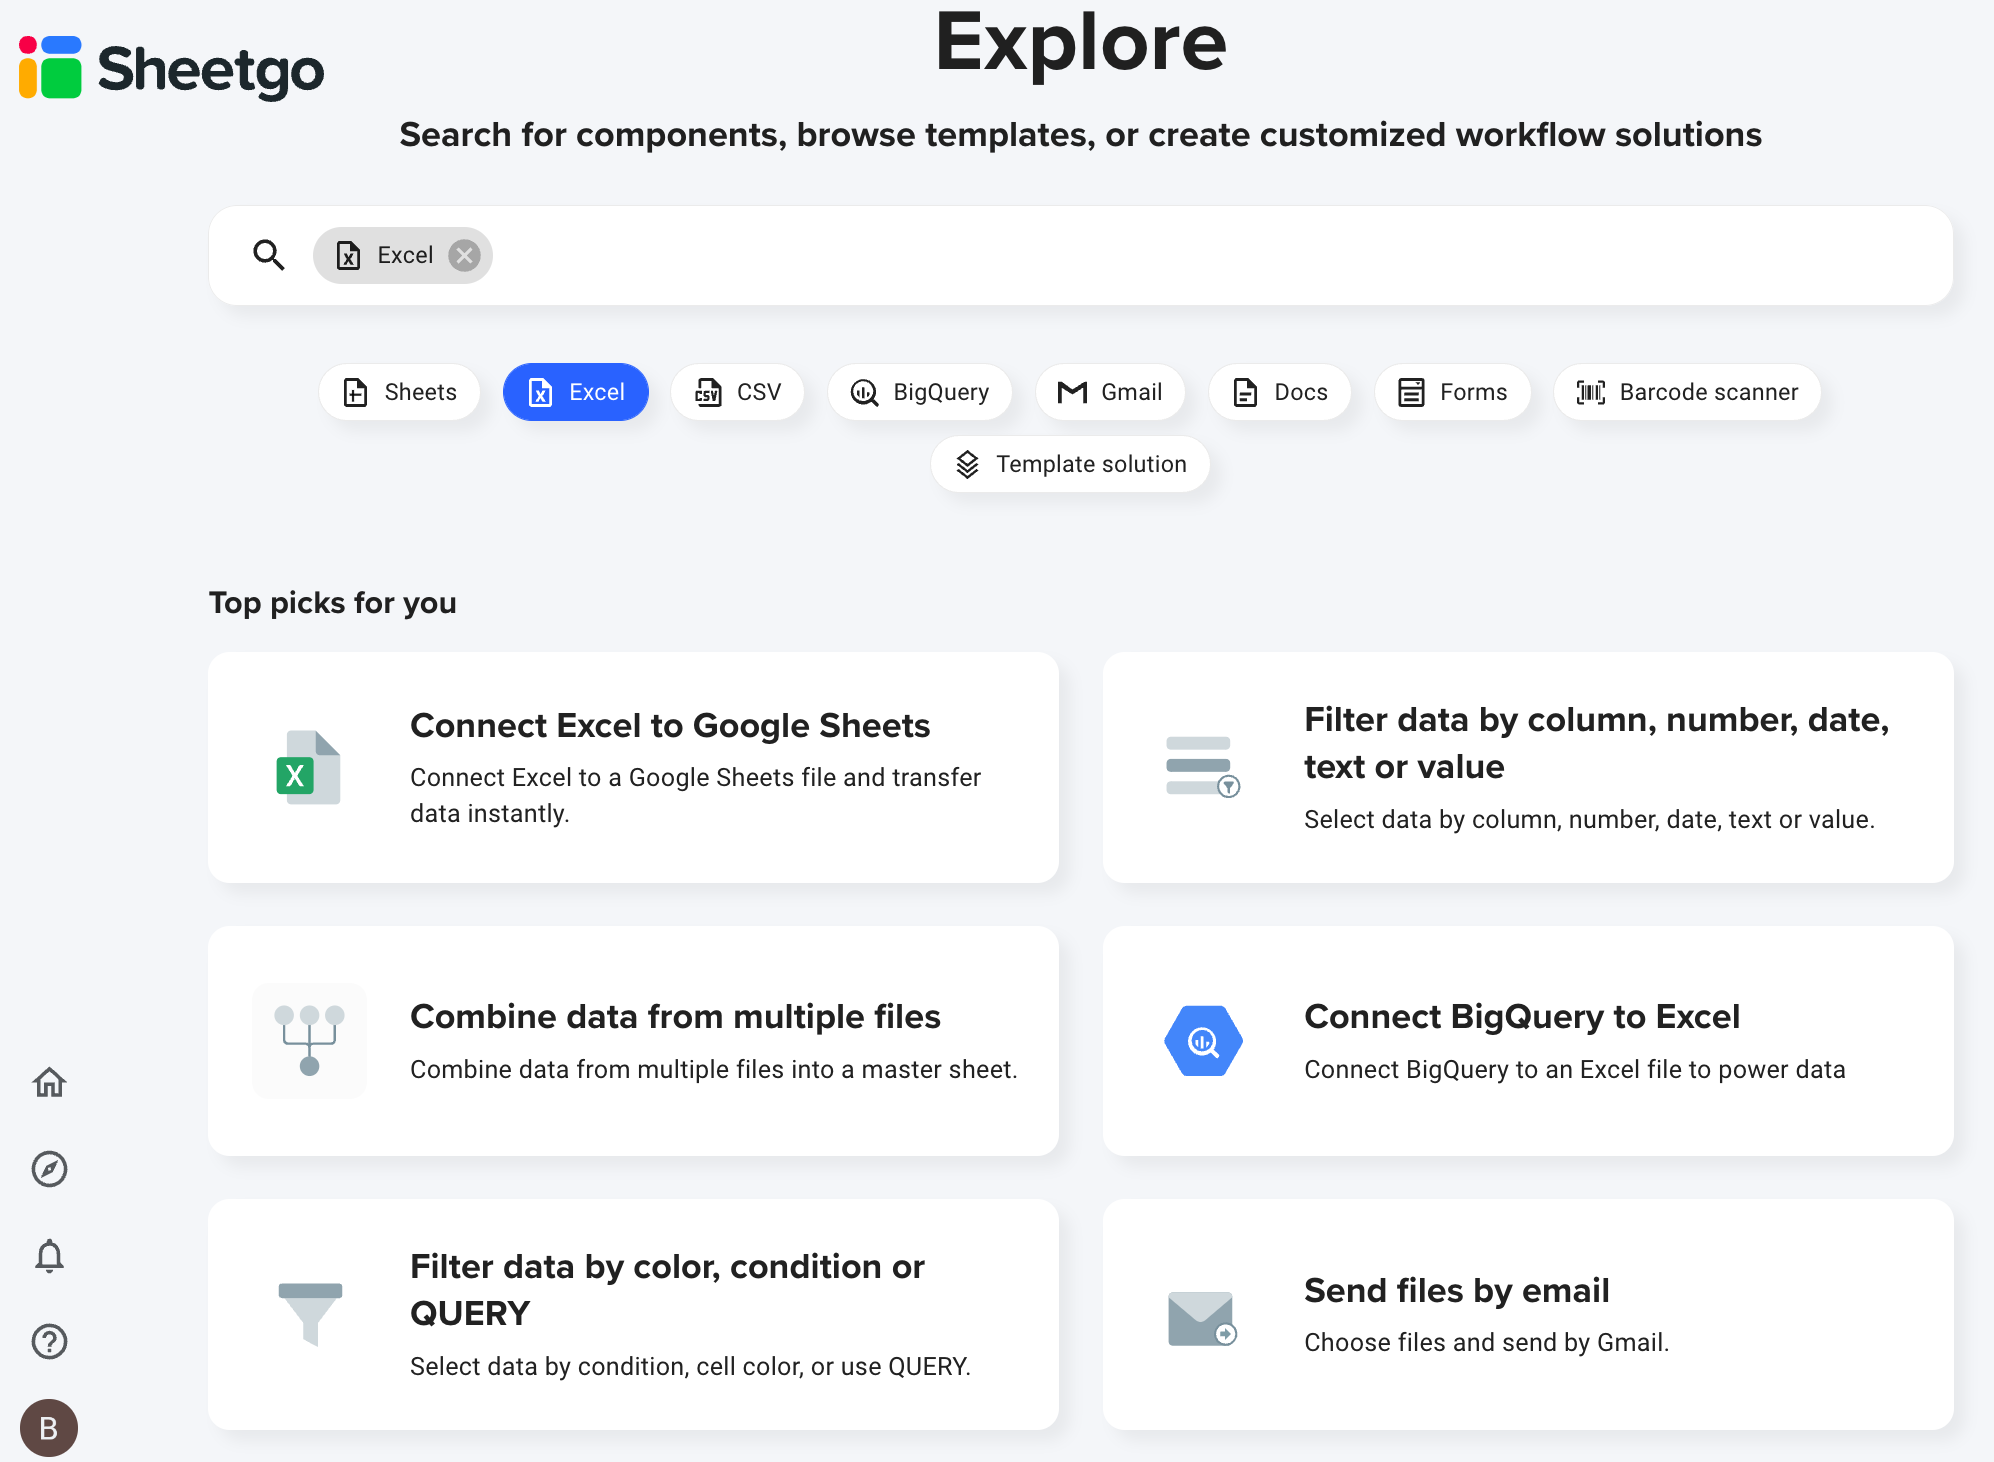Viewport: 1994px width, 1462px height.
Task: Click the Sheetgo logo
Action: [x=171, y=68]
